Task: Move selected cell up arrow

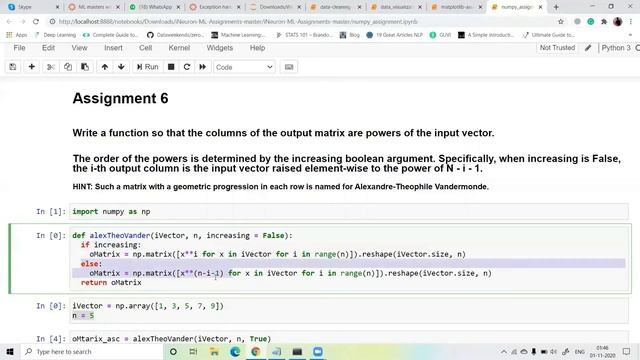Action: (105, 67)
